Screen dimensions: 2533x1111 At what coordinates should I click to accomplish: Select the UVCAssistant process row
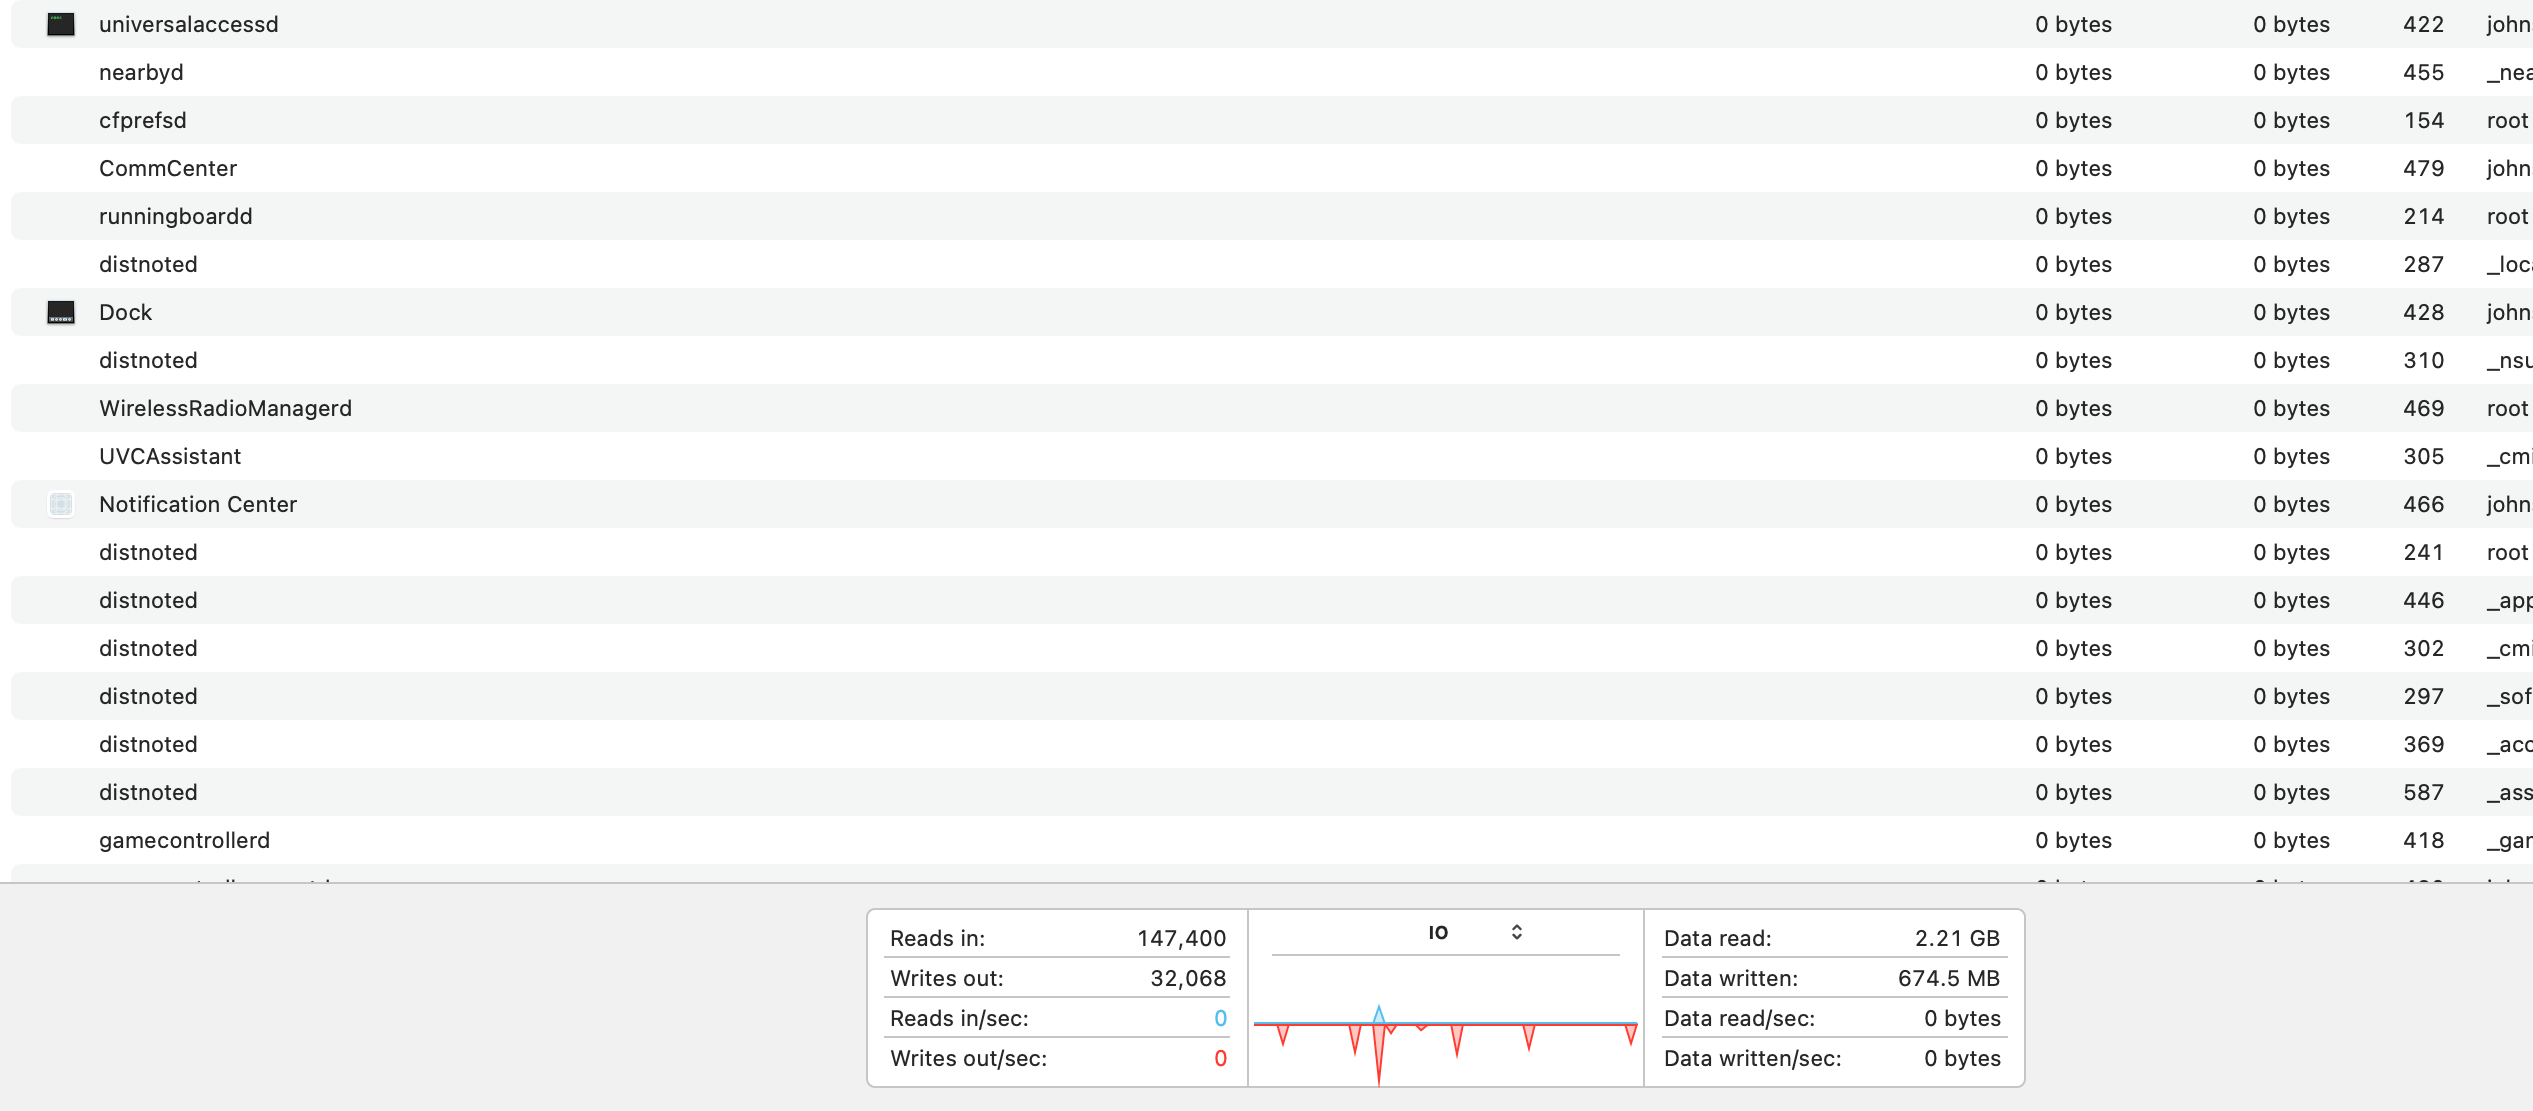[170, 456]
